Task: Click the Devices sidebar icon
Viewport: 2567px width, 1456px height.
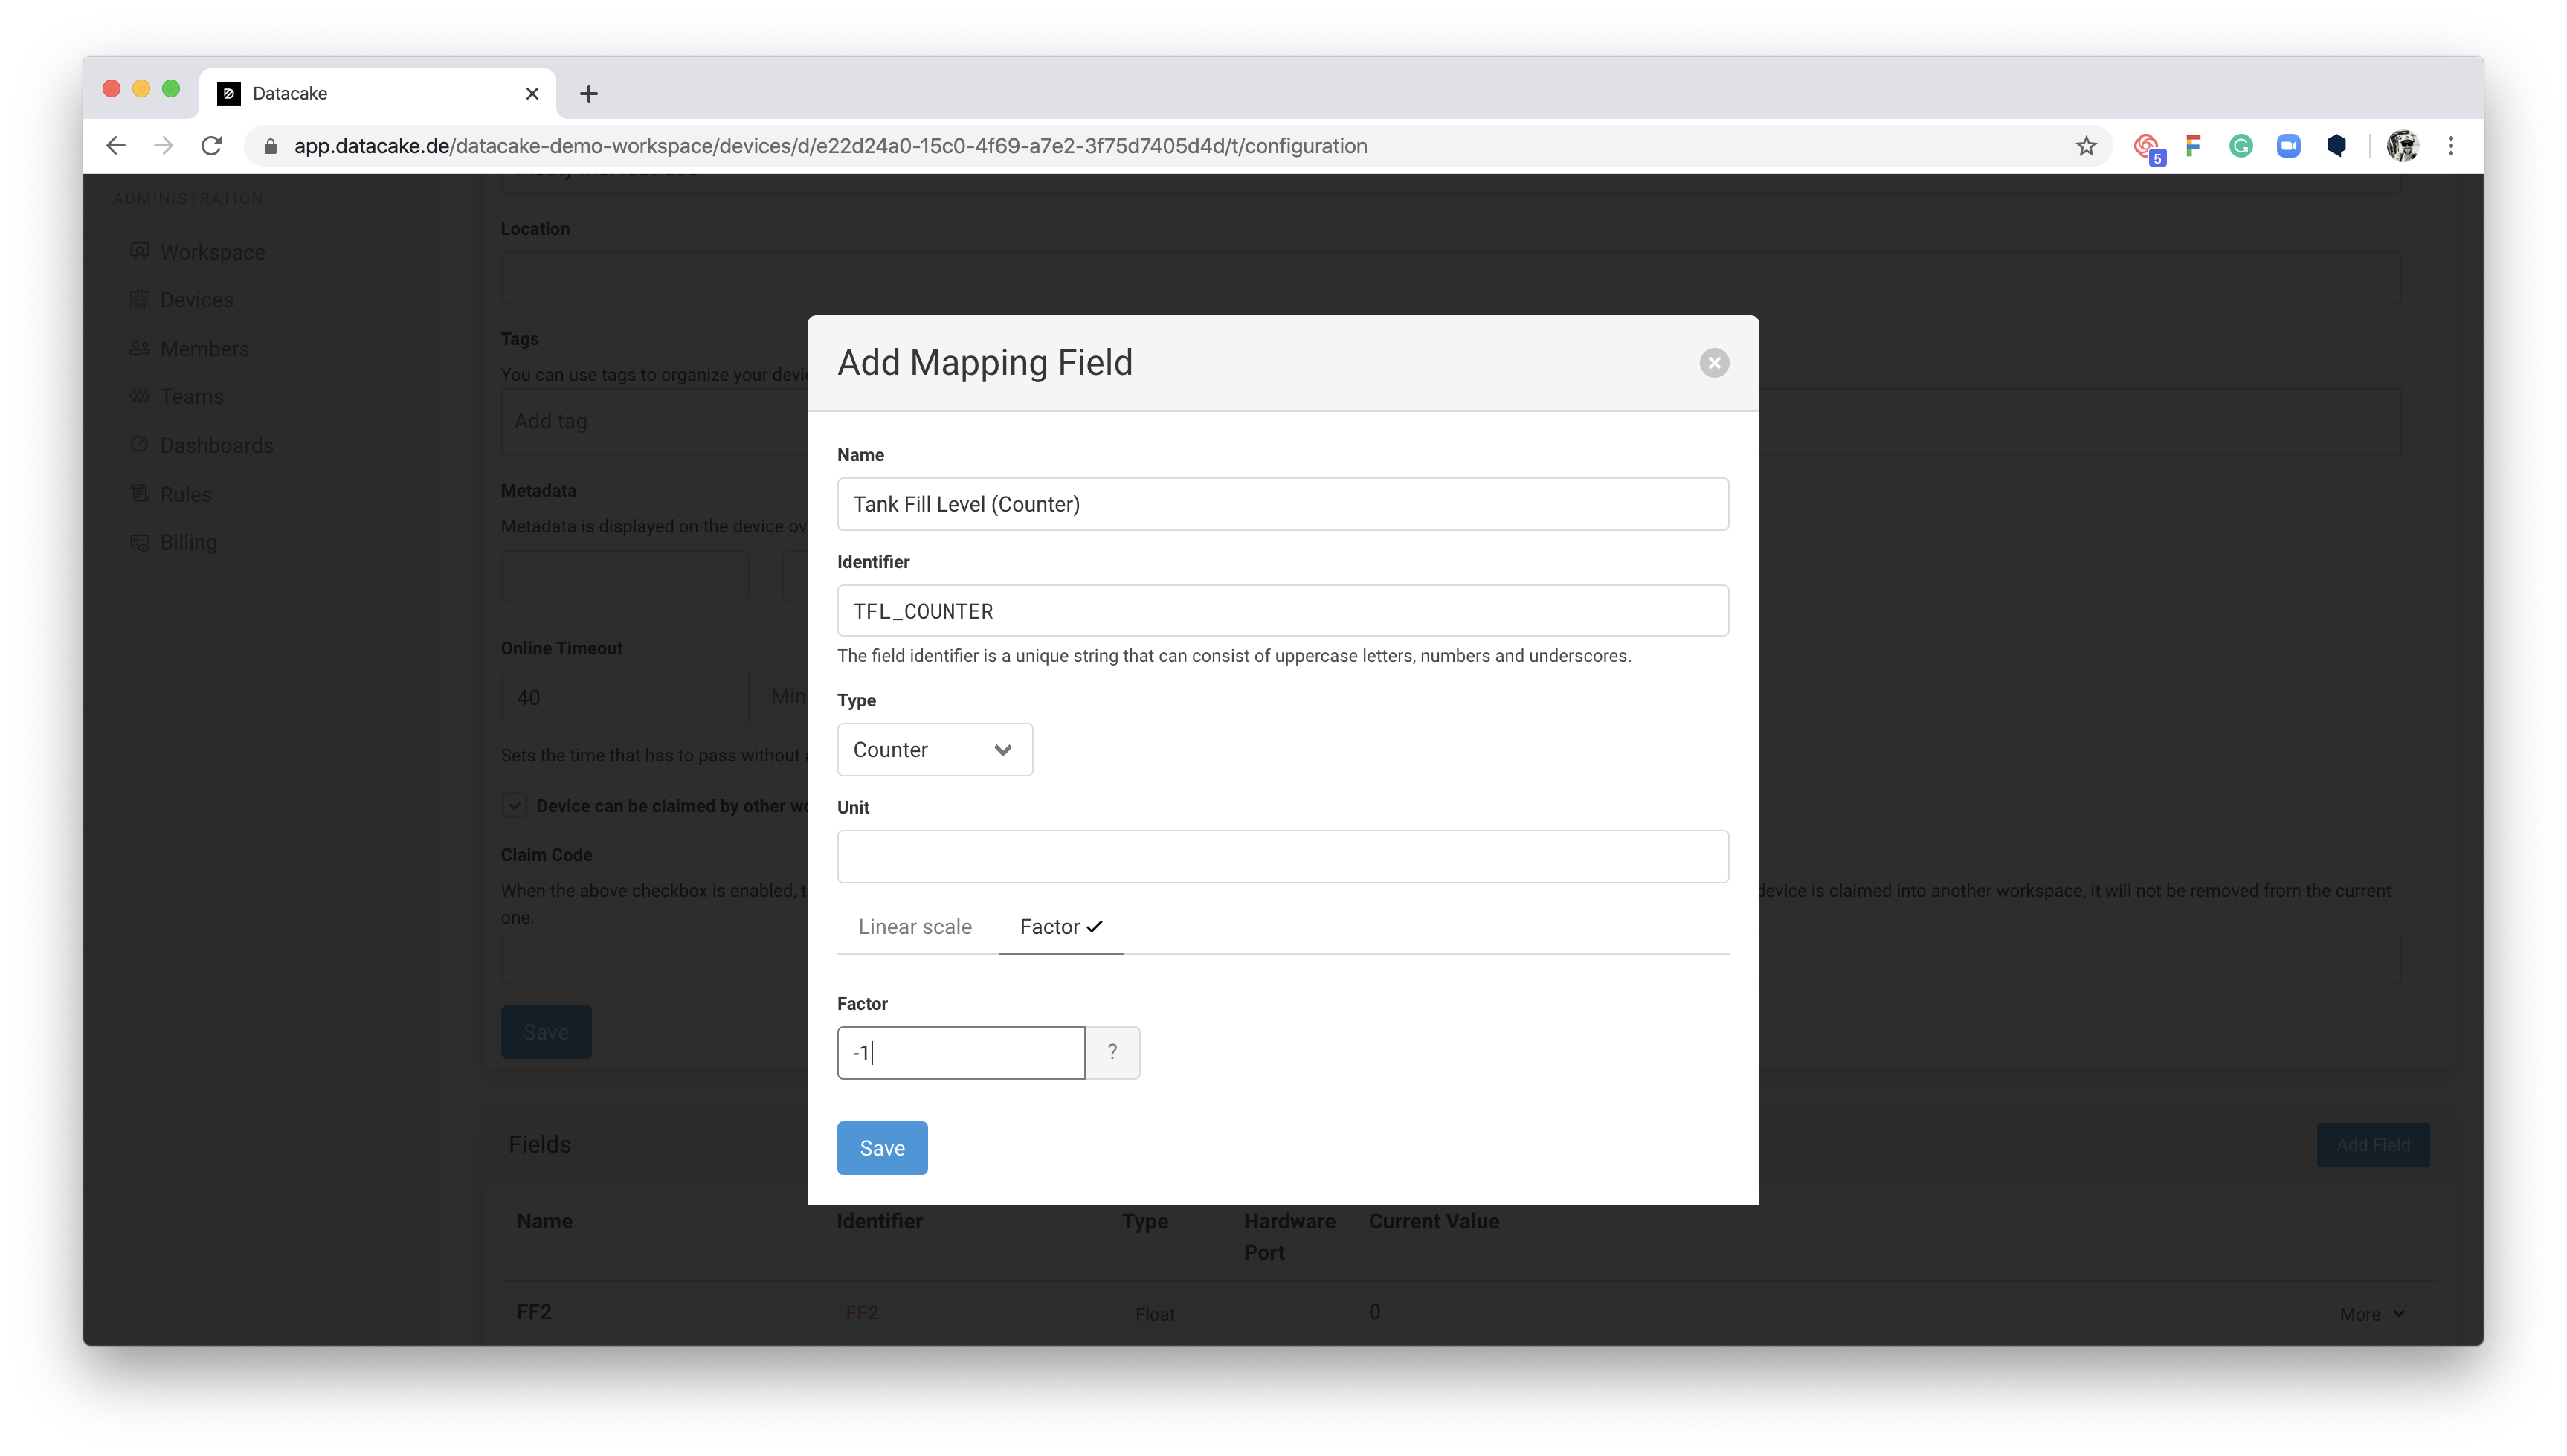Action: tap(138, 298)
